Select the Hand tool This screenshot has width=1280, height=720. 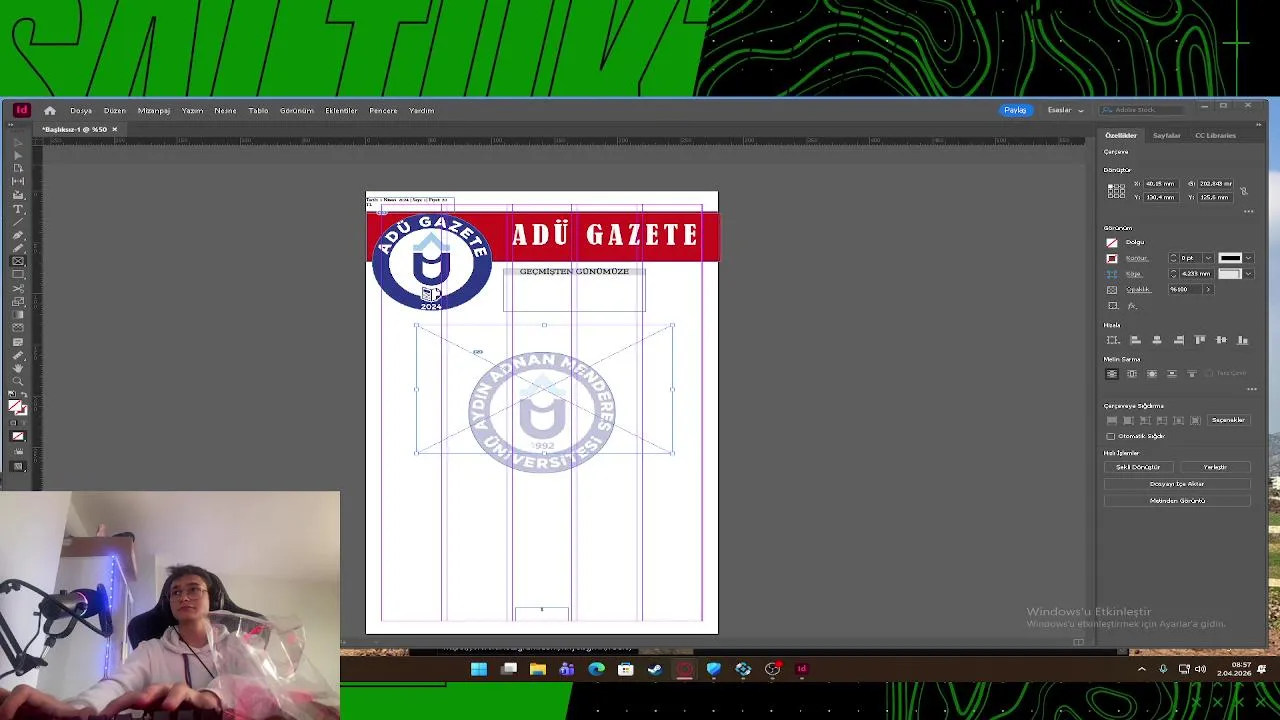pyautogui.click(x=18, y=368)
